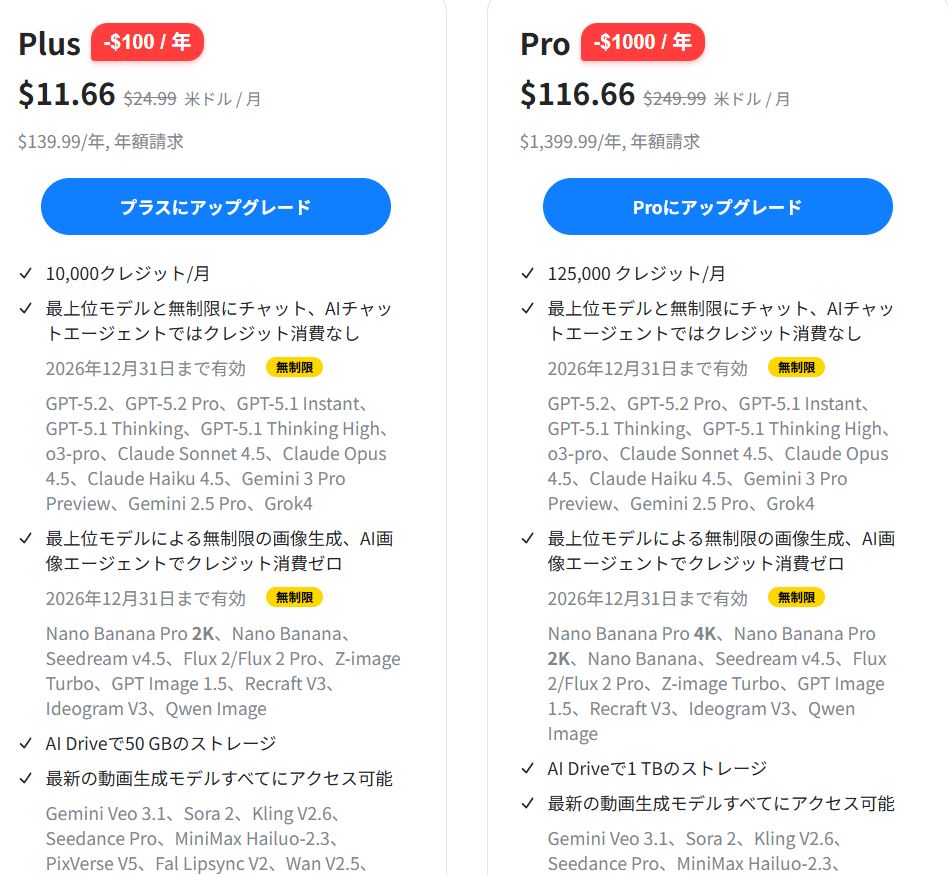Click the Pro plan video models checkmark
The image size is (948, 875).
(x=528, y=803)
